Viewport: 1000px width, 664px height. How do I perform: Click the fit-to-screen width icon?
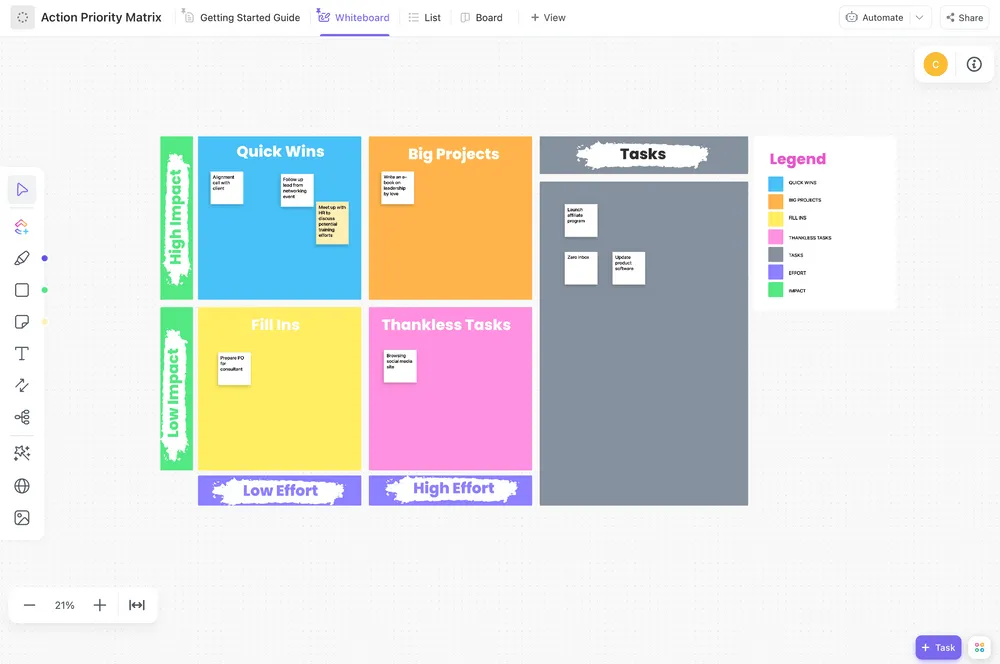[x=137, y=605]
